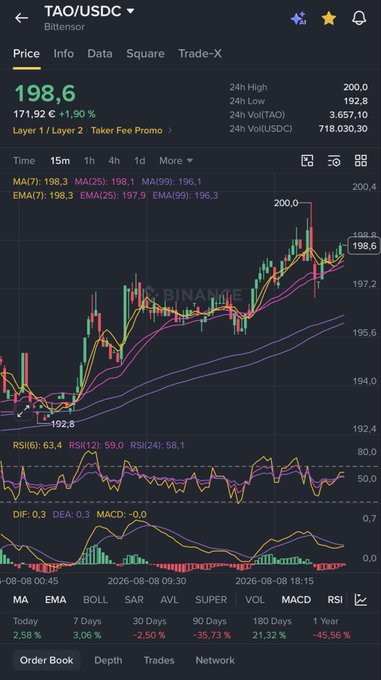Image resolution: width=381 pixels, height=680 pixels.
Task: Toggle the AVL indicator
Action: tap(169, 600)
